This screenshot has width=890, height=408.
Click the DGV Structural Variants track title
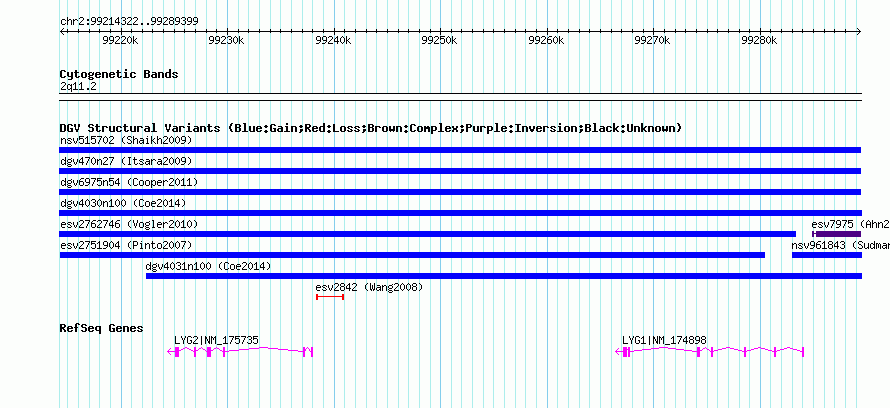(x=371, y=128)
